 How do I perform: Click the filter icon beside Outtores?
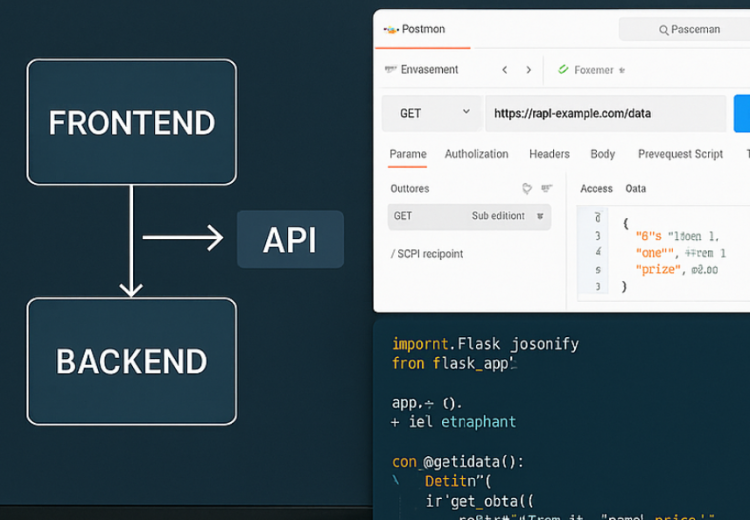click(546, 188)
